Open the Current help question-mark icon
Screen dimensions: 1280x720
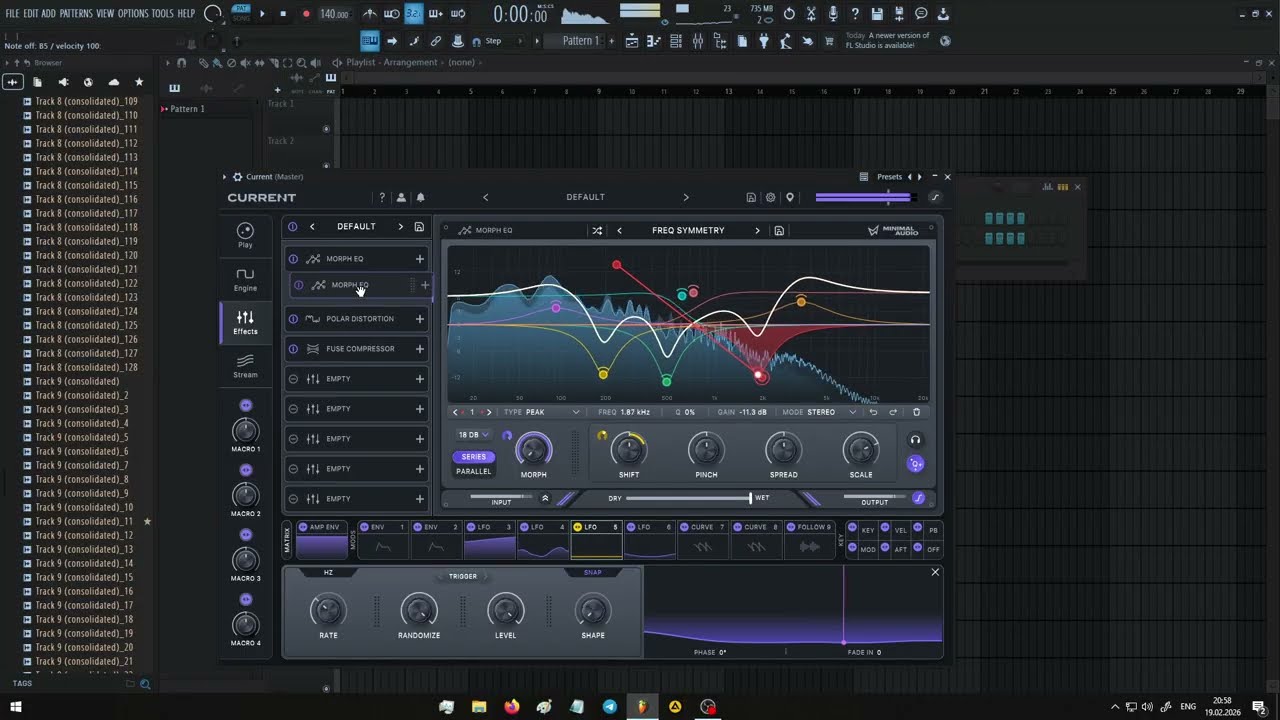click(382, 198)
